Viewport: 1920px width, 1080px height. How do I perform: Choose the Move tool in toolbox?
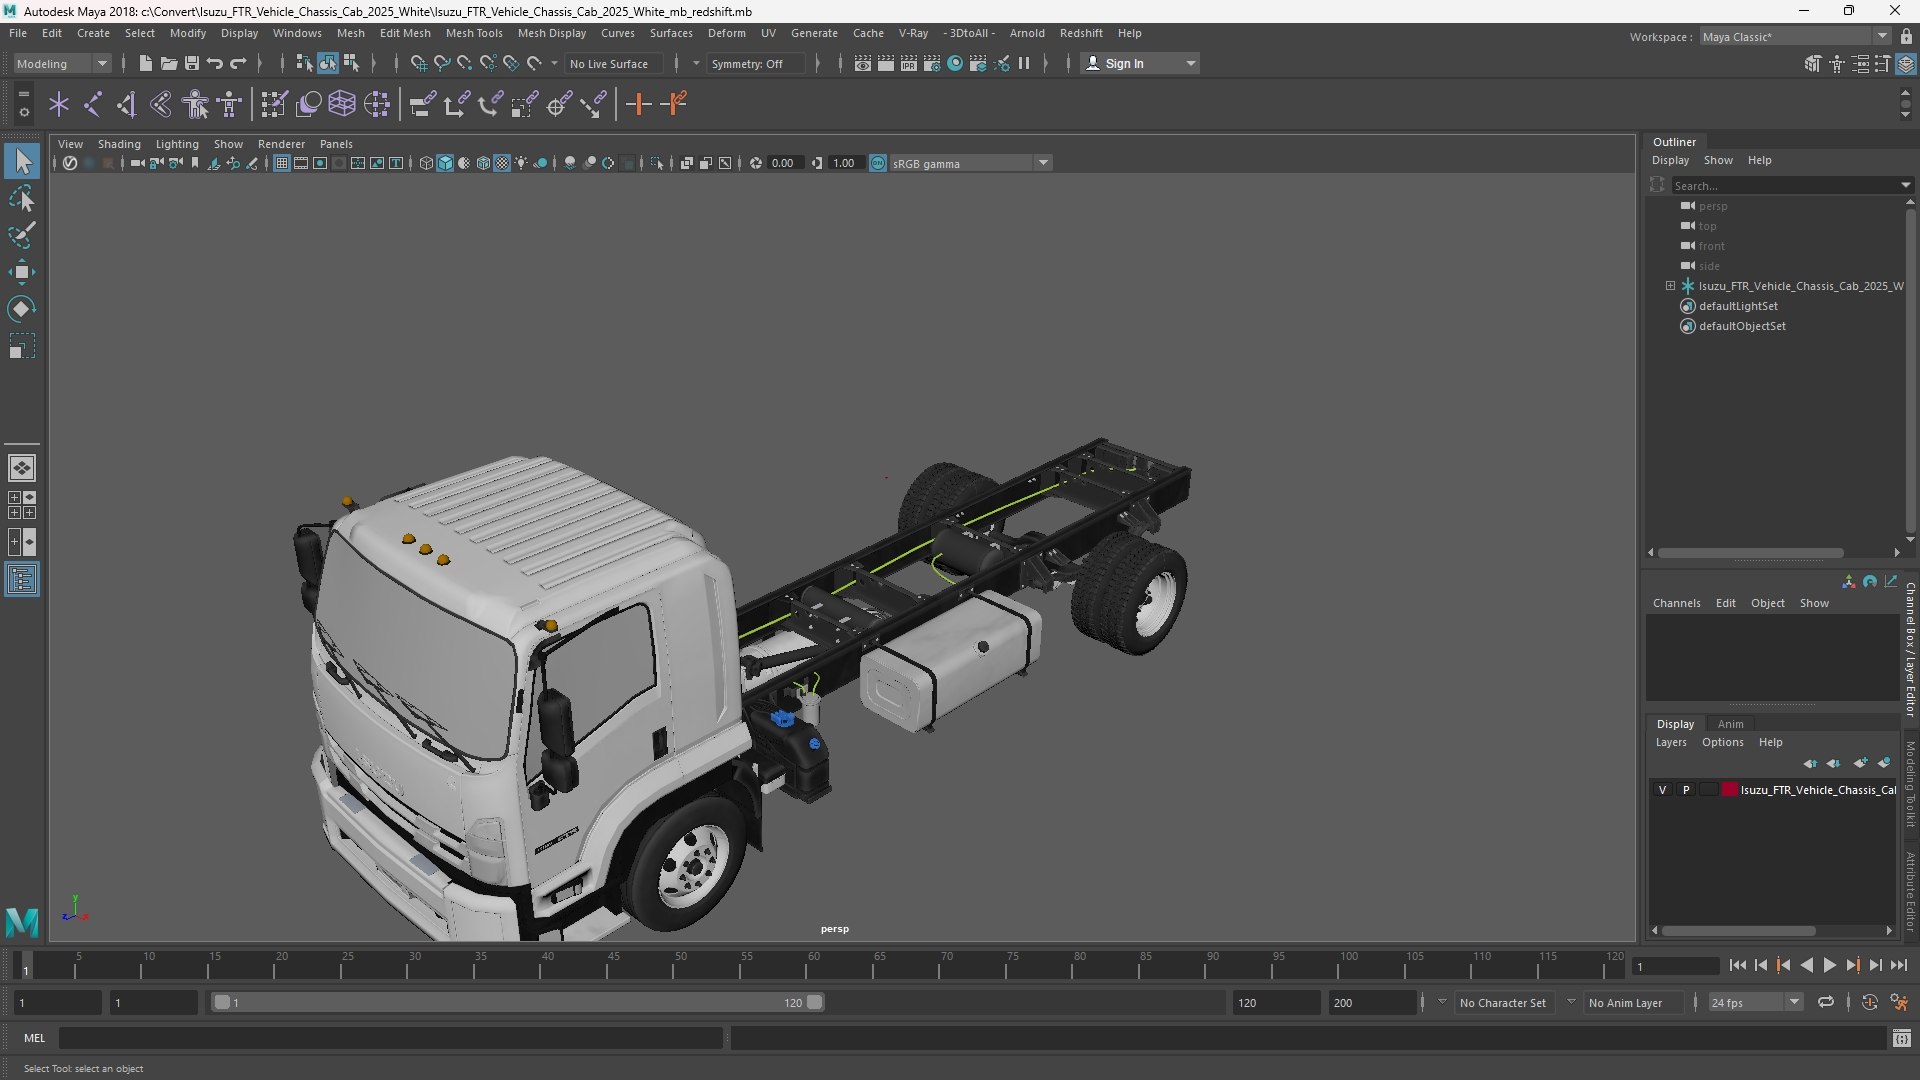[22, 272]
